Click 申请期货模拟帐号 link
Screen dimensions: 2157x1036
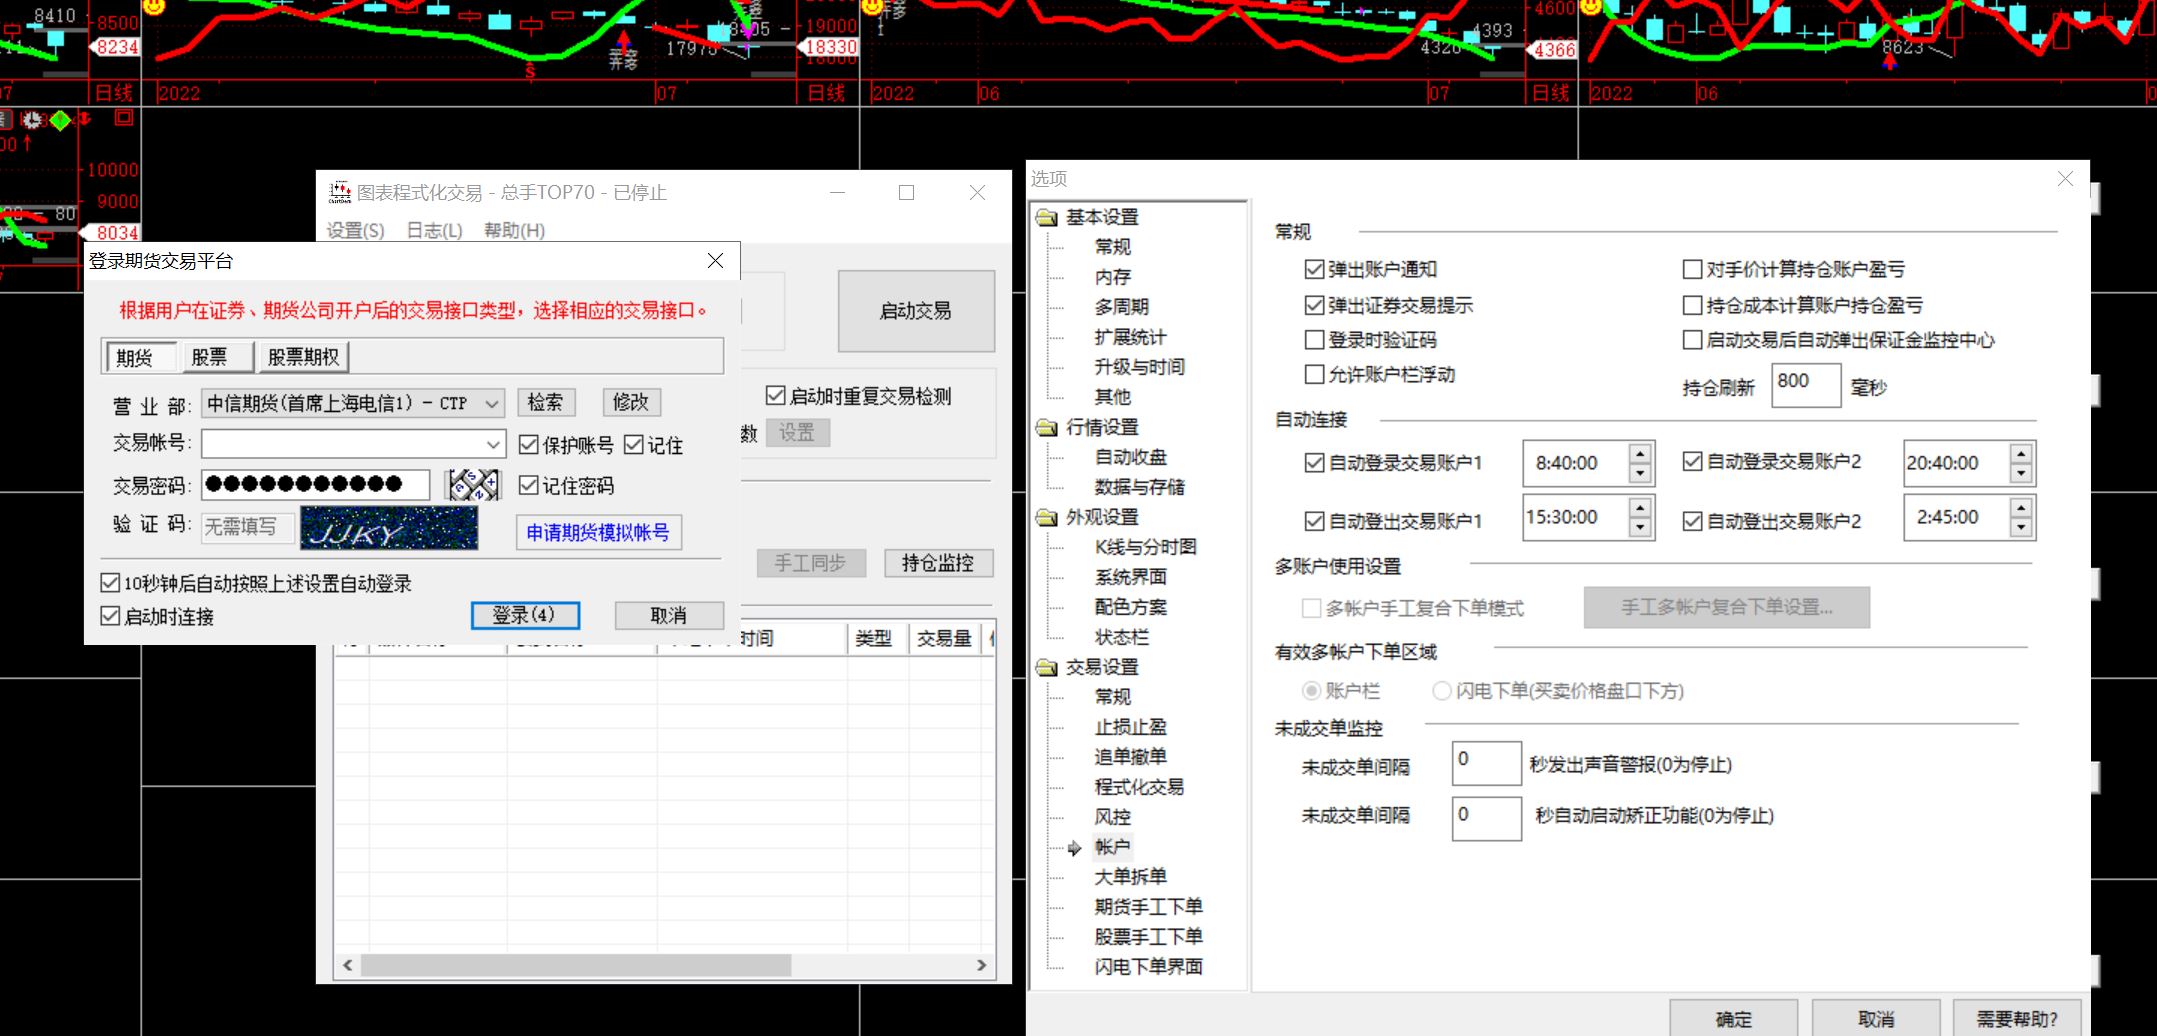coord(598,532)
